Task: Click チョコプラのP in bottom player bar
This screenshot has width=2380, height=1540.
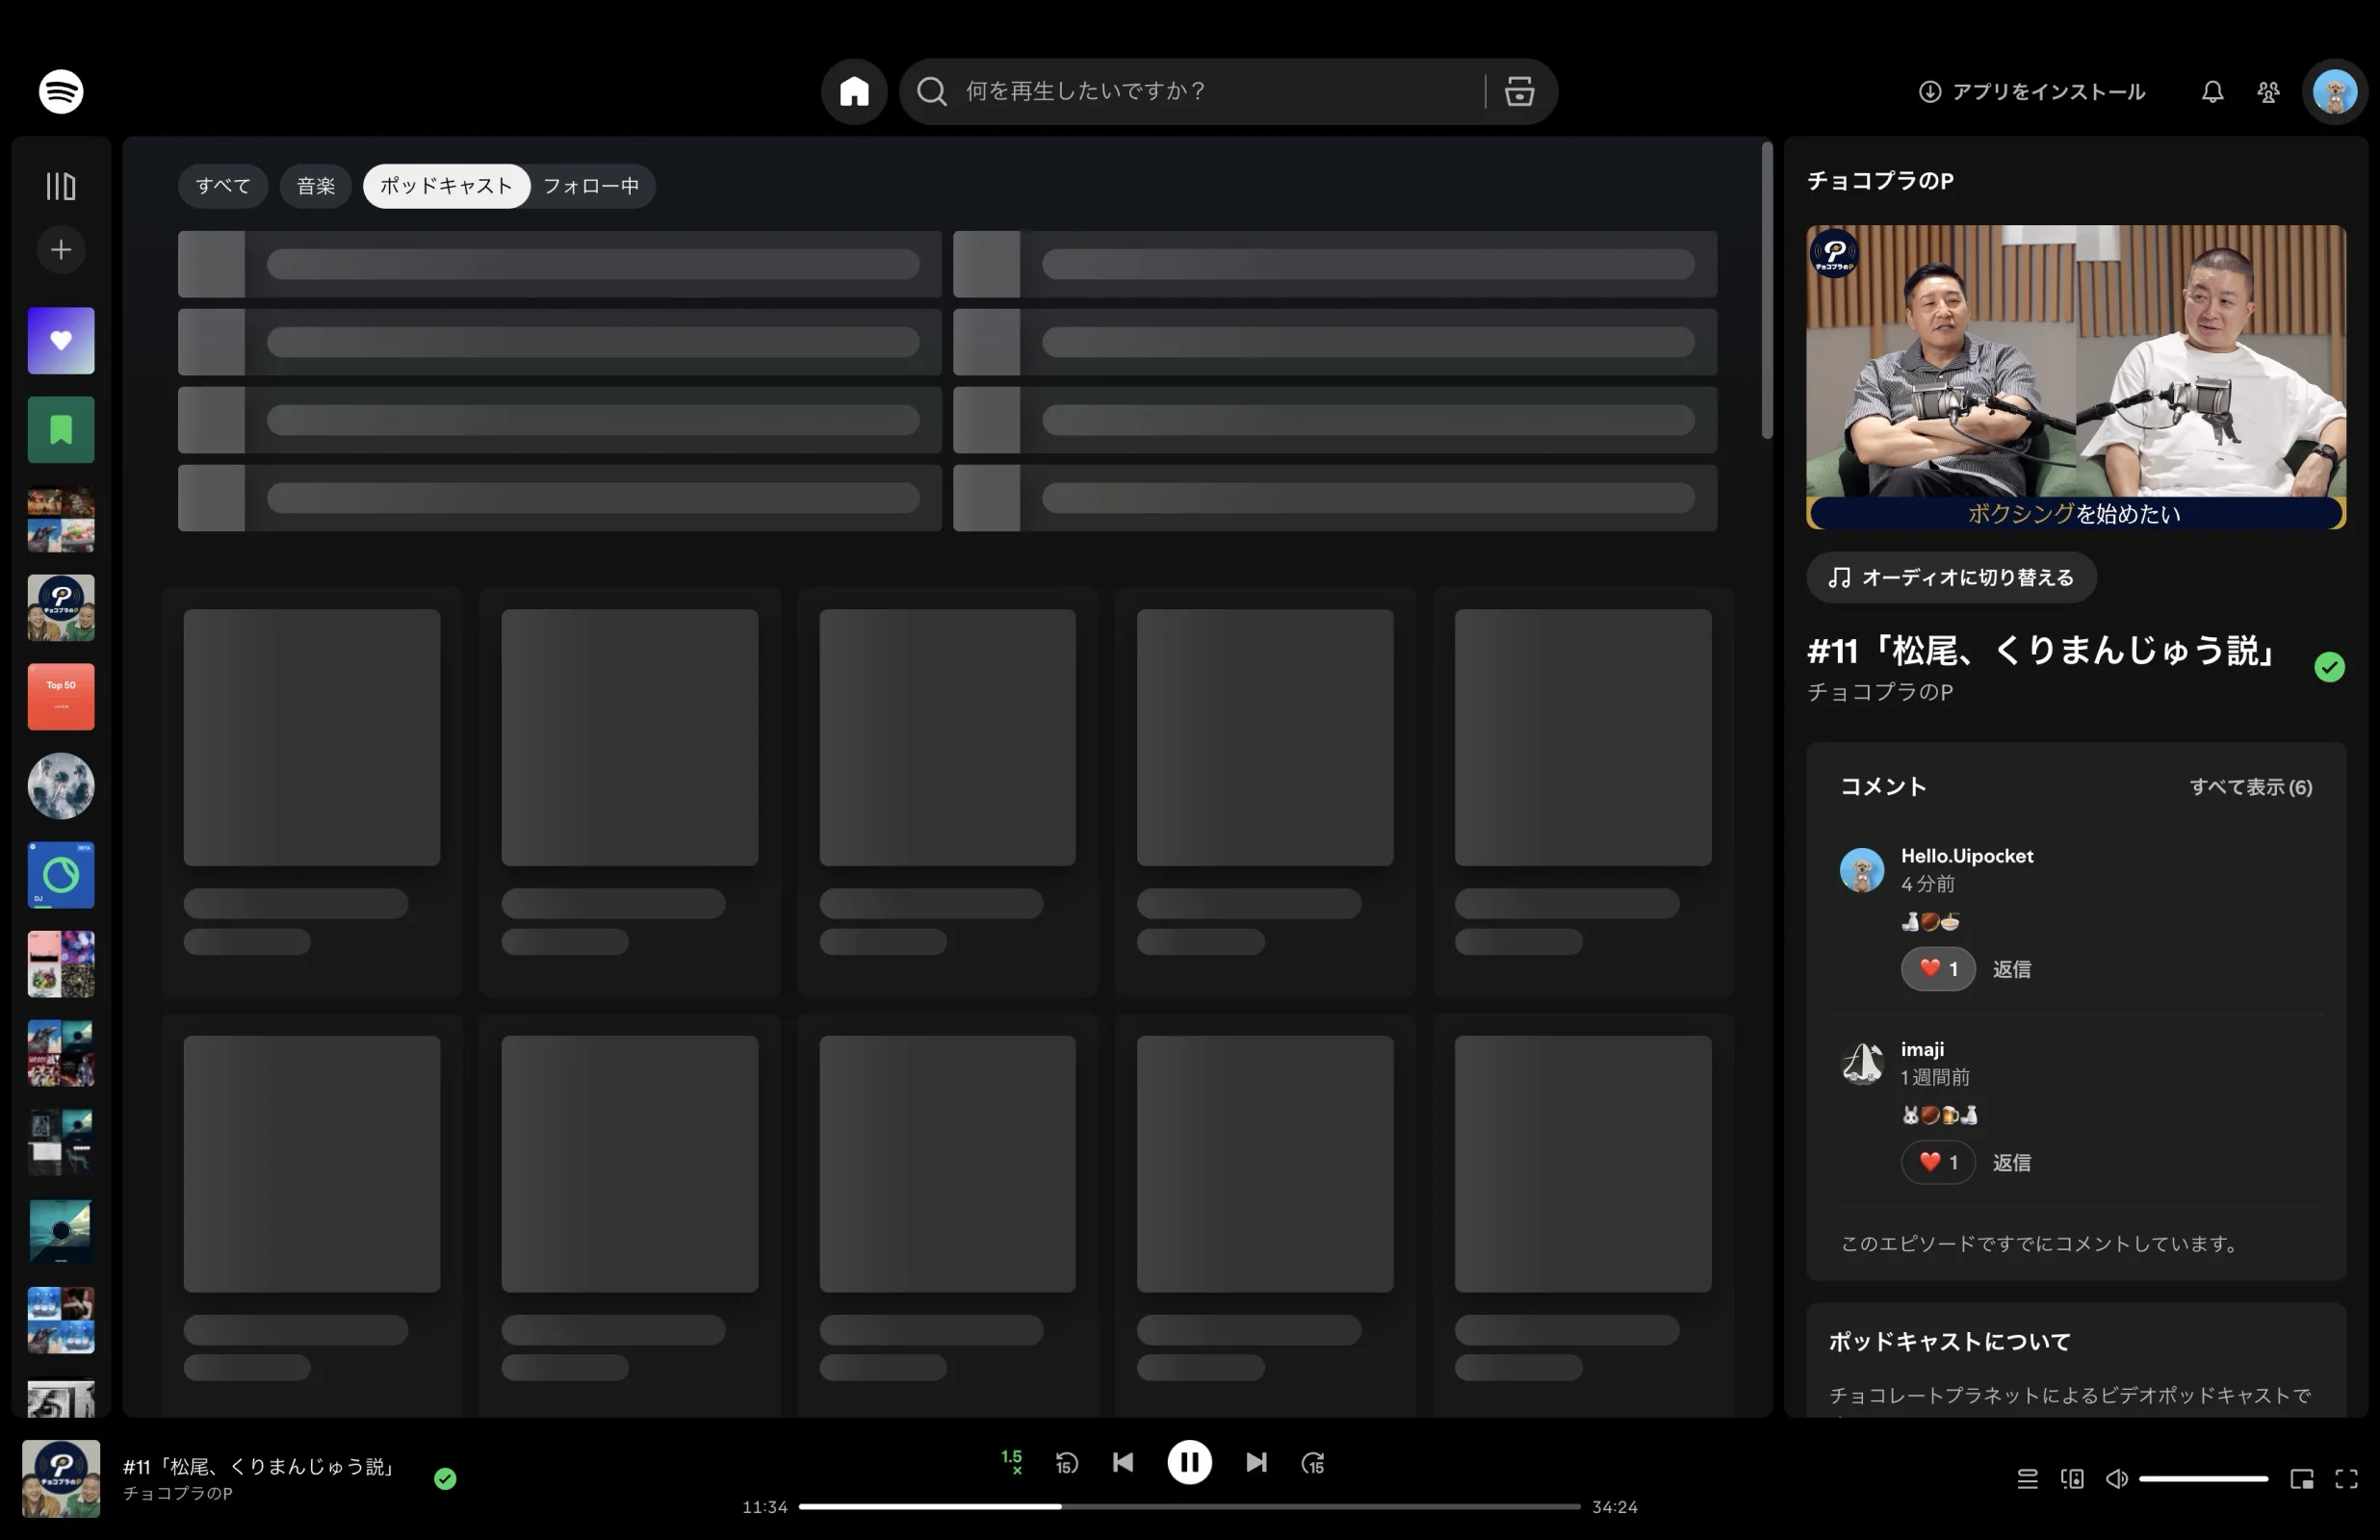Action: [178, 1494]
